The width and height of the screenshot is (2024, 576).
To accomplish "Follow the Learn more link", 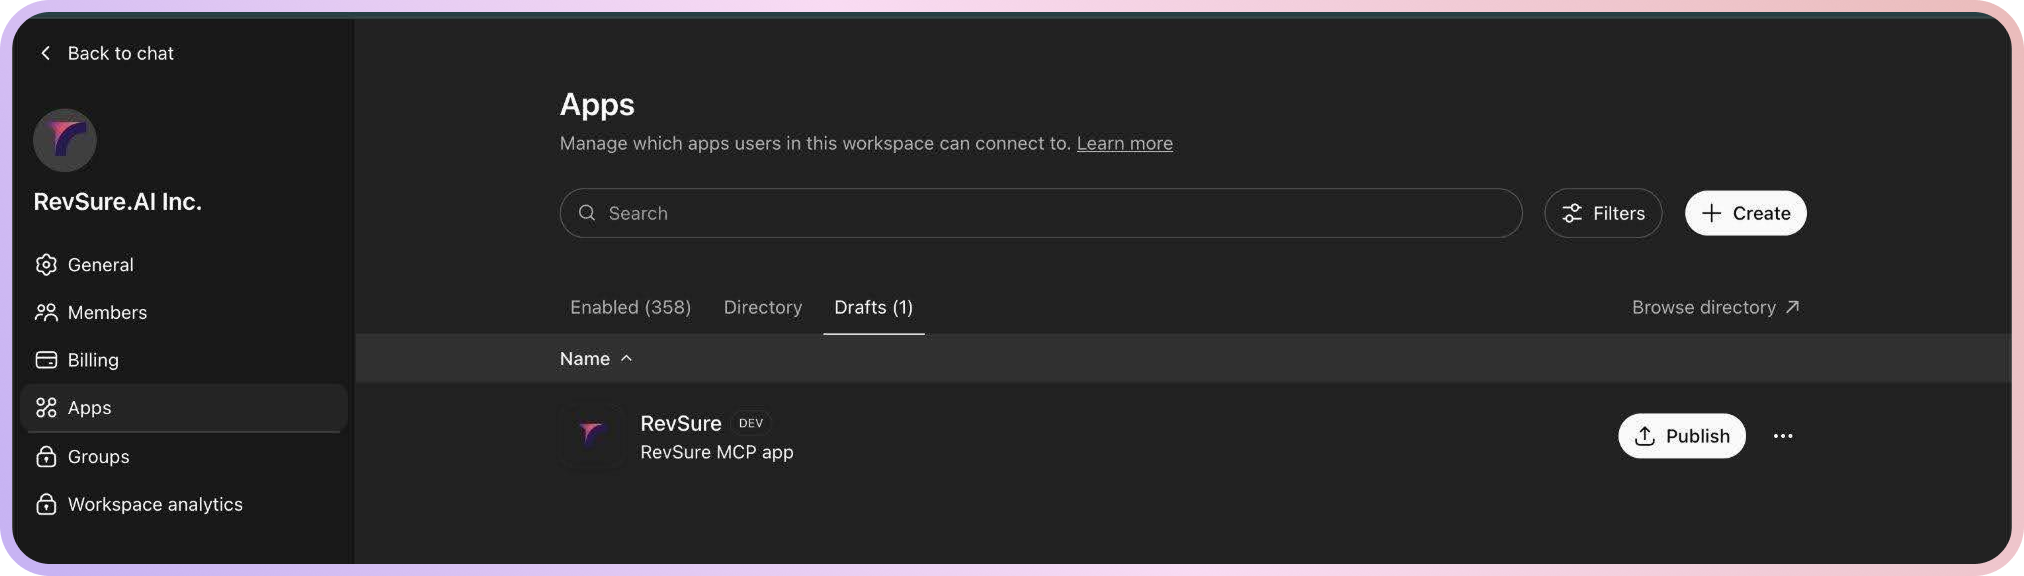I will (x=1124, y=143).
